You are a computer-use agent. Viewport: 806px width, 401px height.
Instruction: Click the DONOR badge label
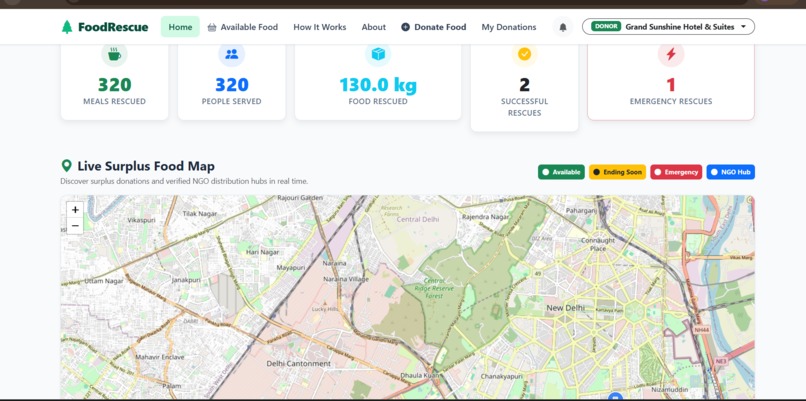coord(606,27)
